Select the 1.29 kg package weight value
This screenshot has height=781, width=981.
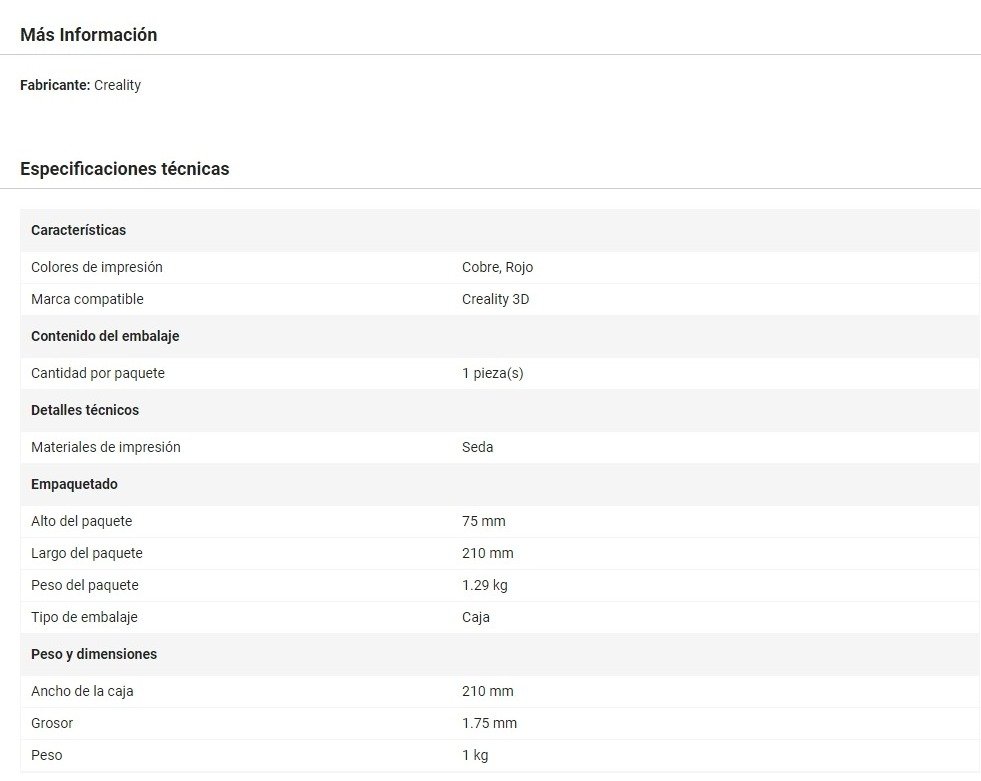pyautogui.click(x=484, y=585)
